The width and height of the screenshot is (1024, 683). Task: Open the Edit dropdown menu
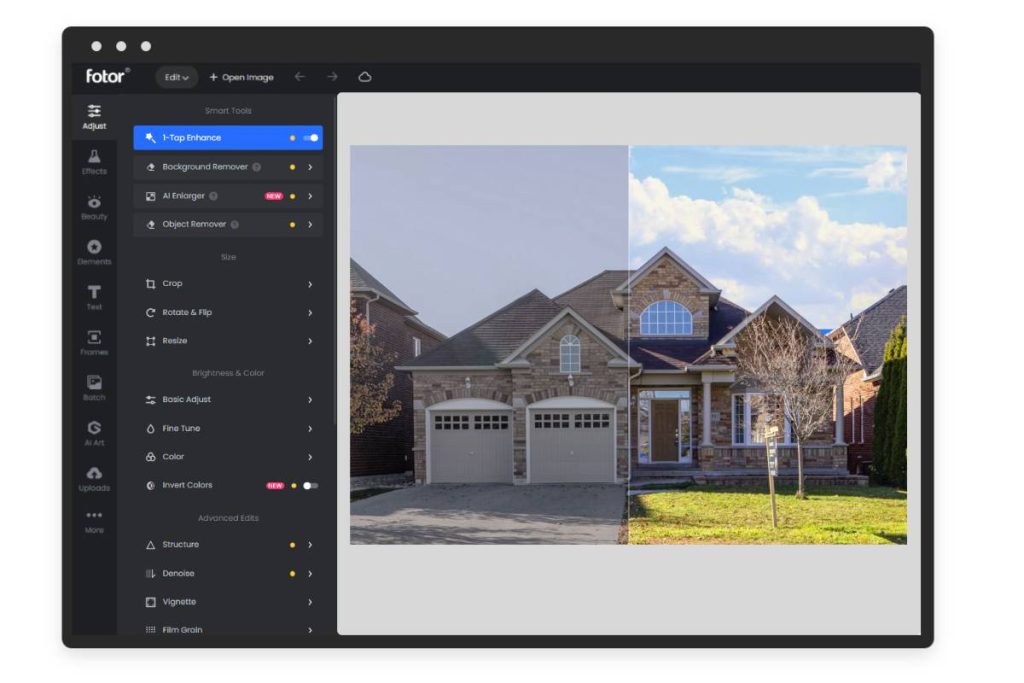pyautogui.click(x=177, y=77)
